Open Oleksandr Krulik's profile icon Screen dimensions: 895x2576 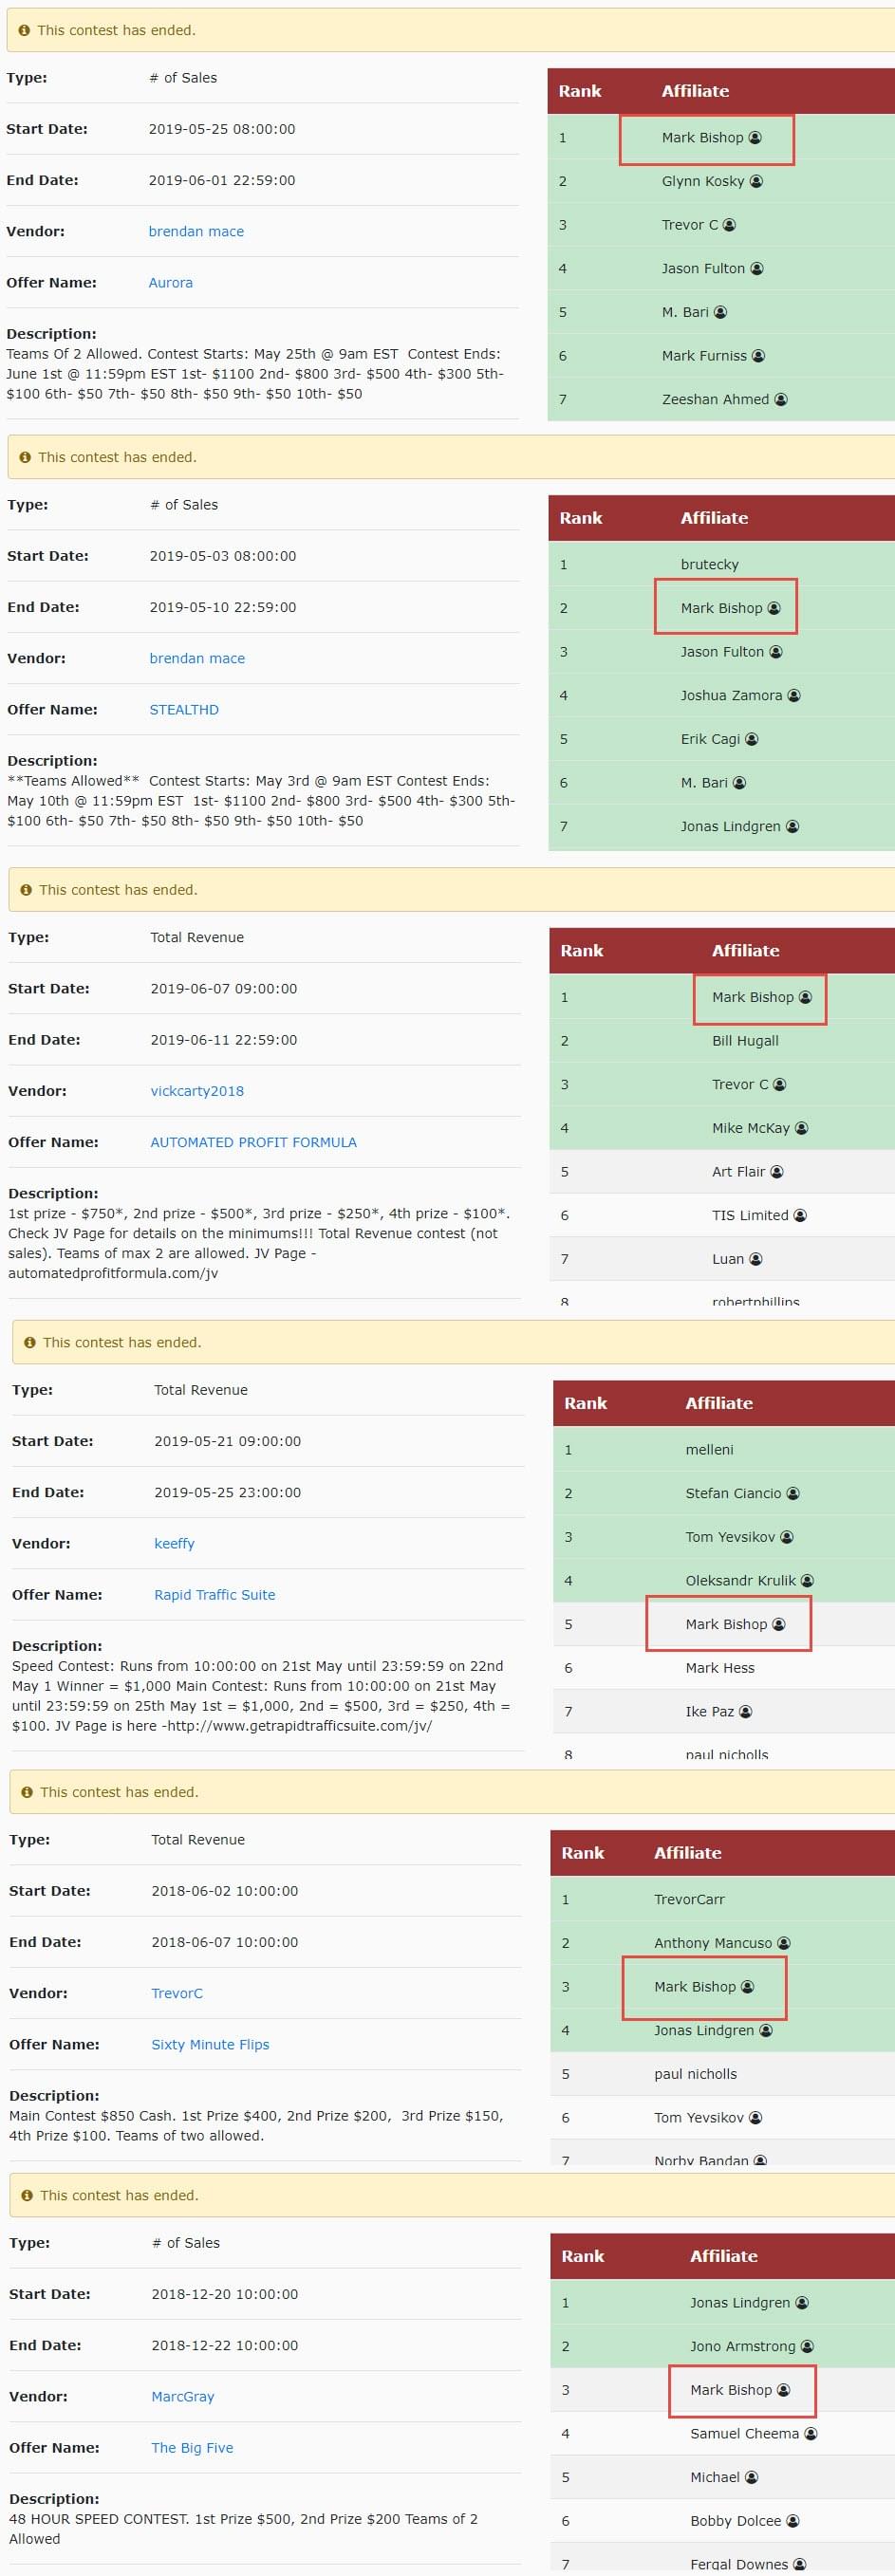coord(807,1580)
